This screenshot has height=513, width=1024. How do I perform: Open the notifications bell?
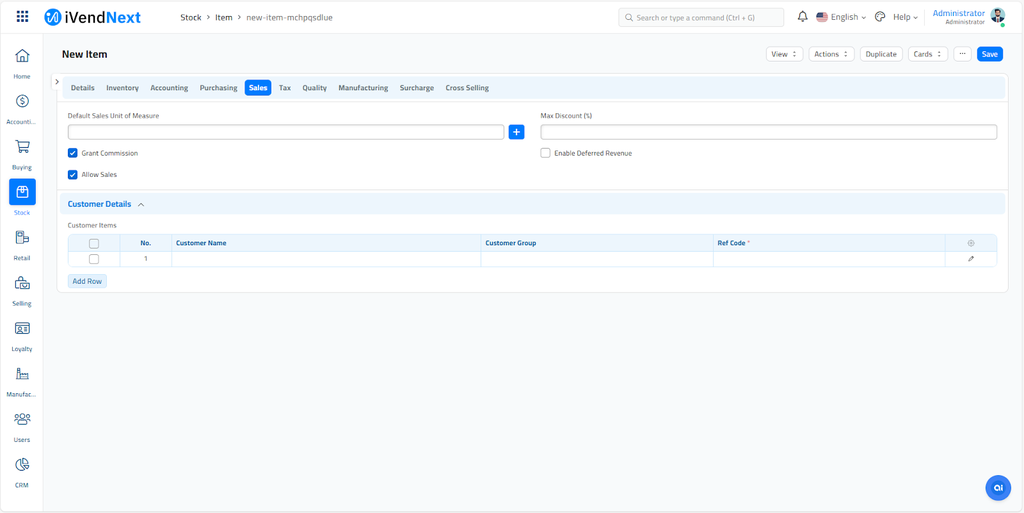click(803, 17)
